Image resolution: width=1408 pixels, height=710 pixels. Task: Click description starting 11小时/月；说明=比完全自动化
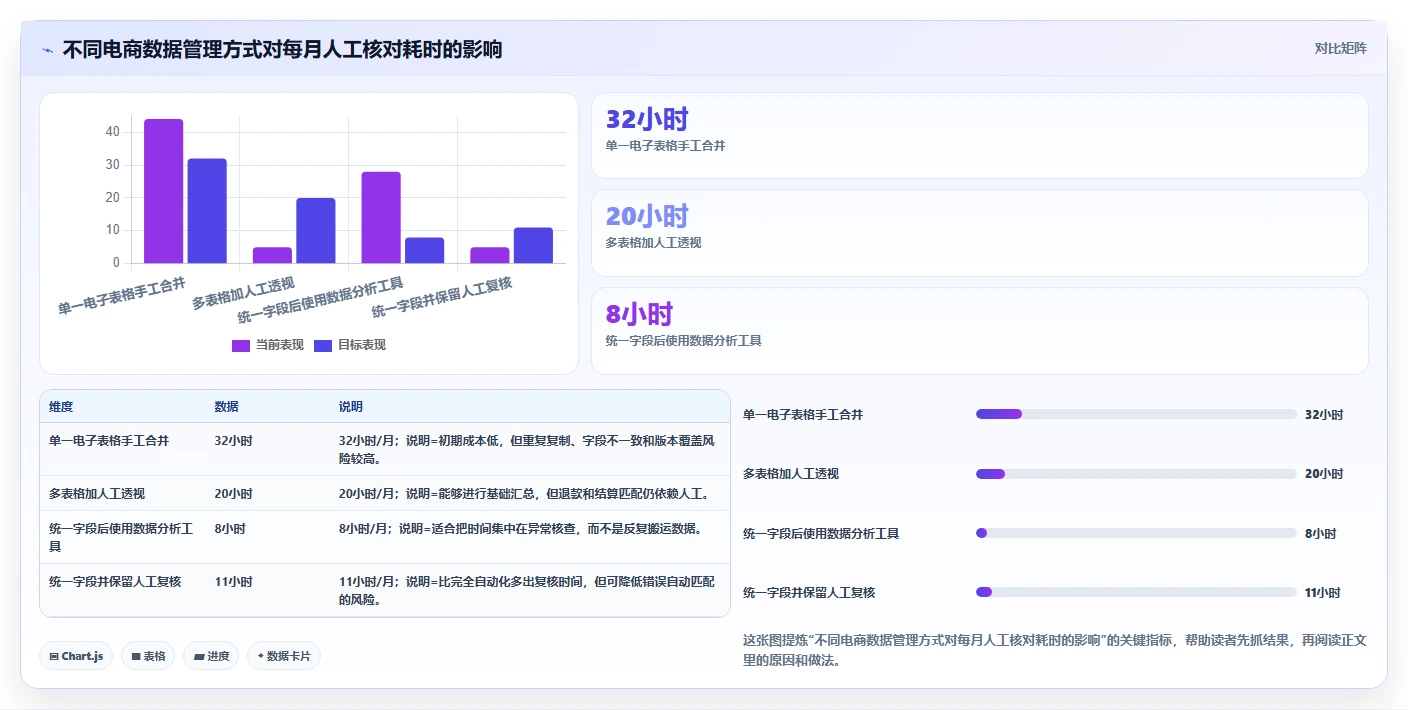[527, 591]
